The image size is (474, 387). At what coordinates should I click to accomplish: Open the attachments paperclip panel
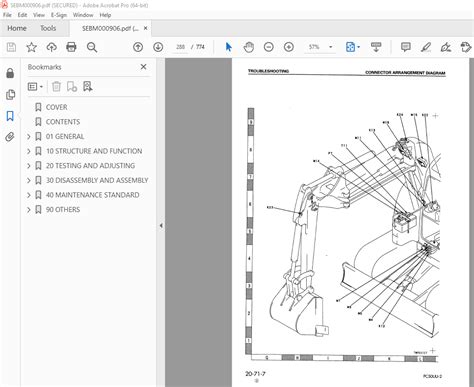[10, 137]
